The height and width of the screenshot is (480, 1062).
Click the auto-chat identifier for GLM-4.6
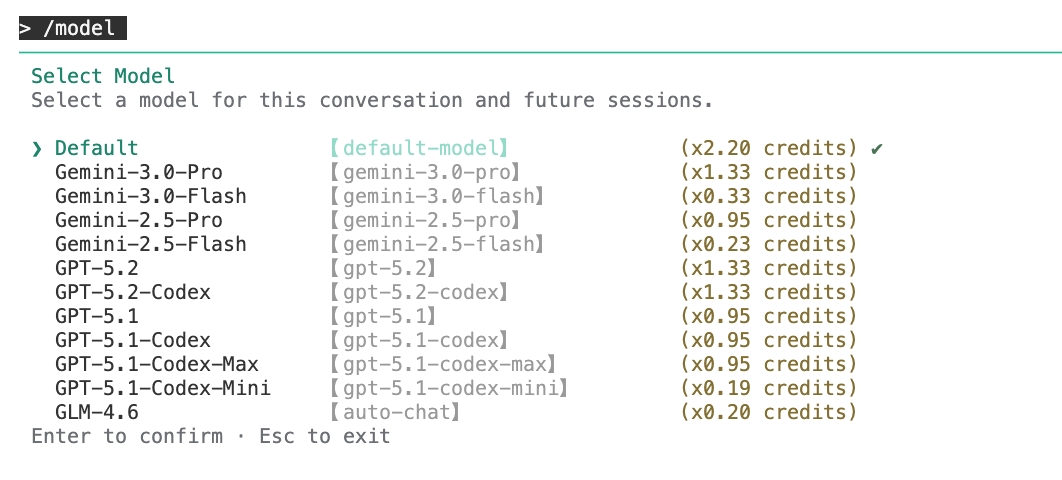click(x=395, y=412)
